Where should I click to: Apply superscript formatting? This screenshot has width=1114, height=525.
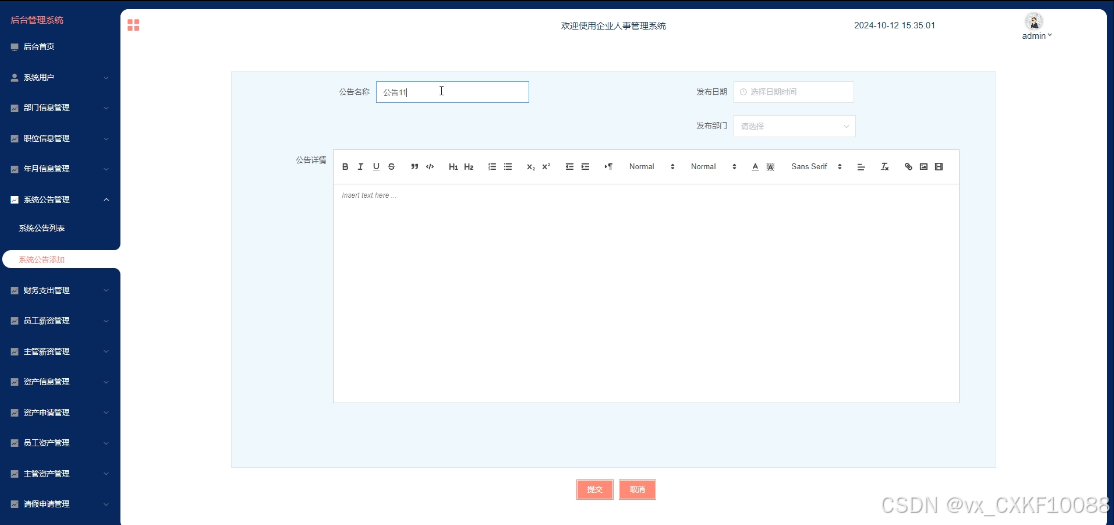546,167
